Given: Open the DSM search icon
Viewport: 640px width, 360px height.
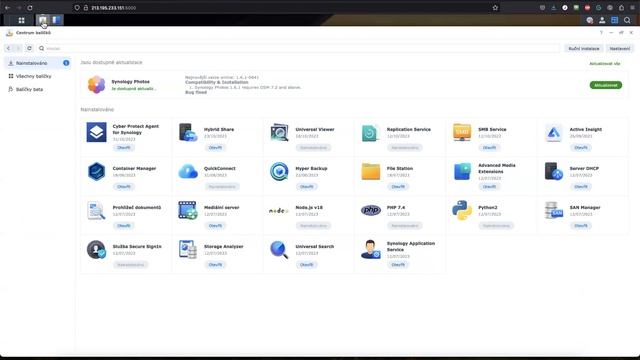Looking at the screenshot, I should point(627,20).
